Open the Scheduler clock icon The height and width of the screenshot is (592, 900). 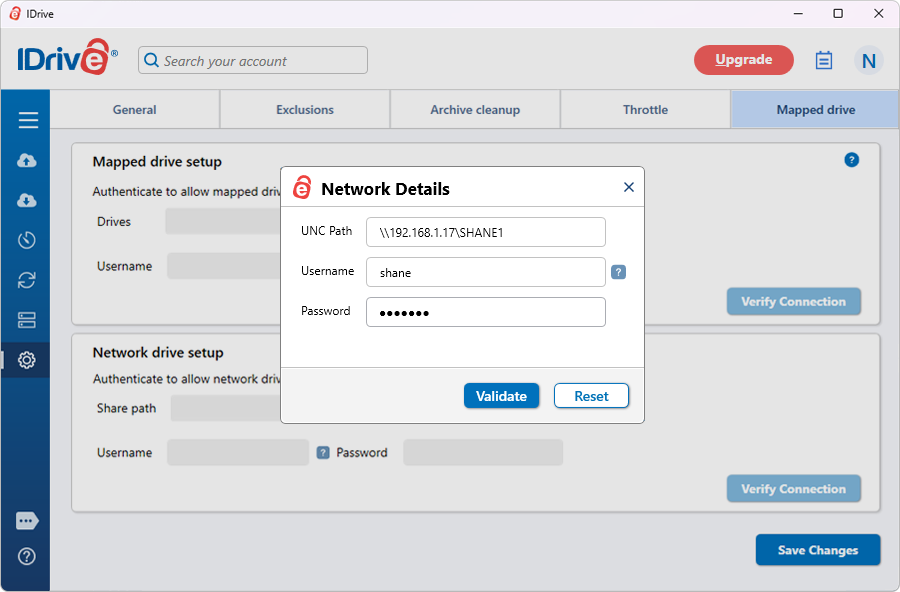[x=28, y=240]
